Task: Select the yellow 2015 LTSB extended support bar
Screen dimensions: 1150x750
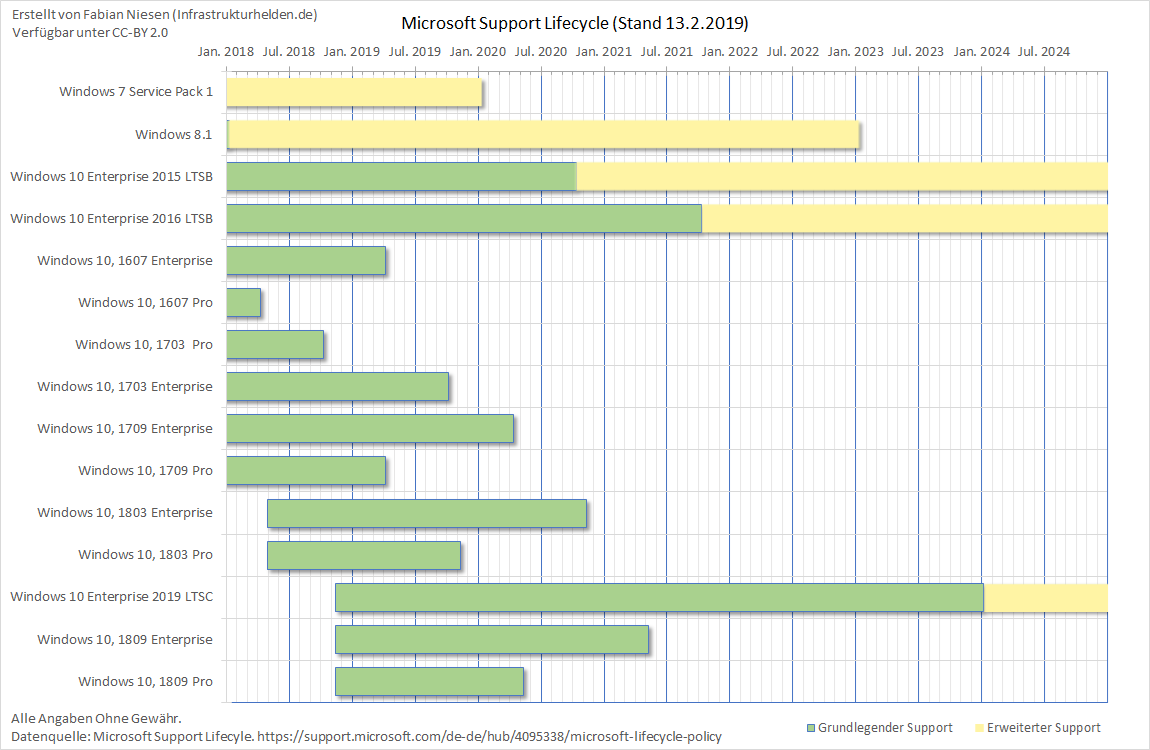Action: [842, 177]
